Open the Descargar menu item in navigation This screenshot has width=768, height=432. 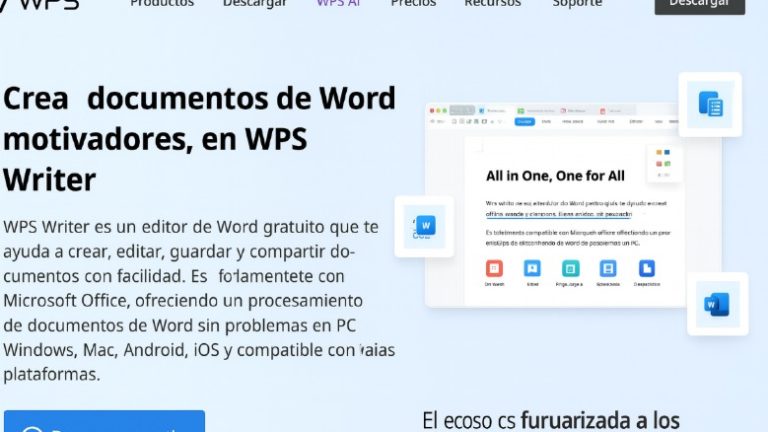tap(255, 3)
